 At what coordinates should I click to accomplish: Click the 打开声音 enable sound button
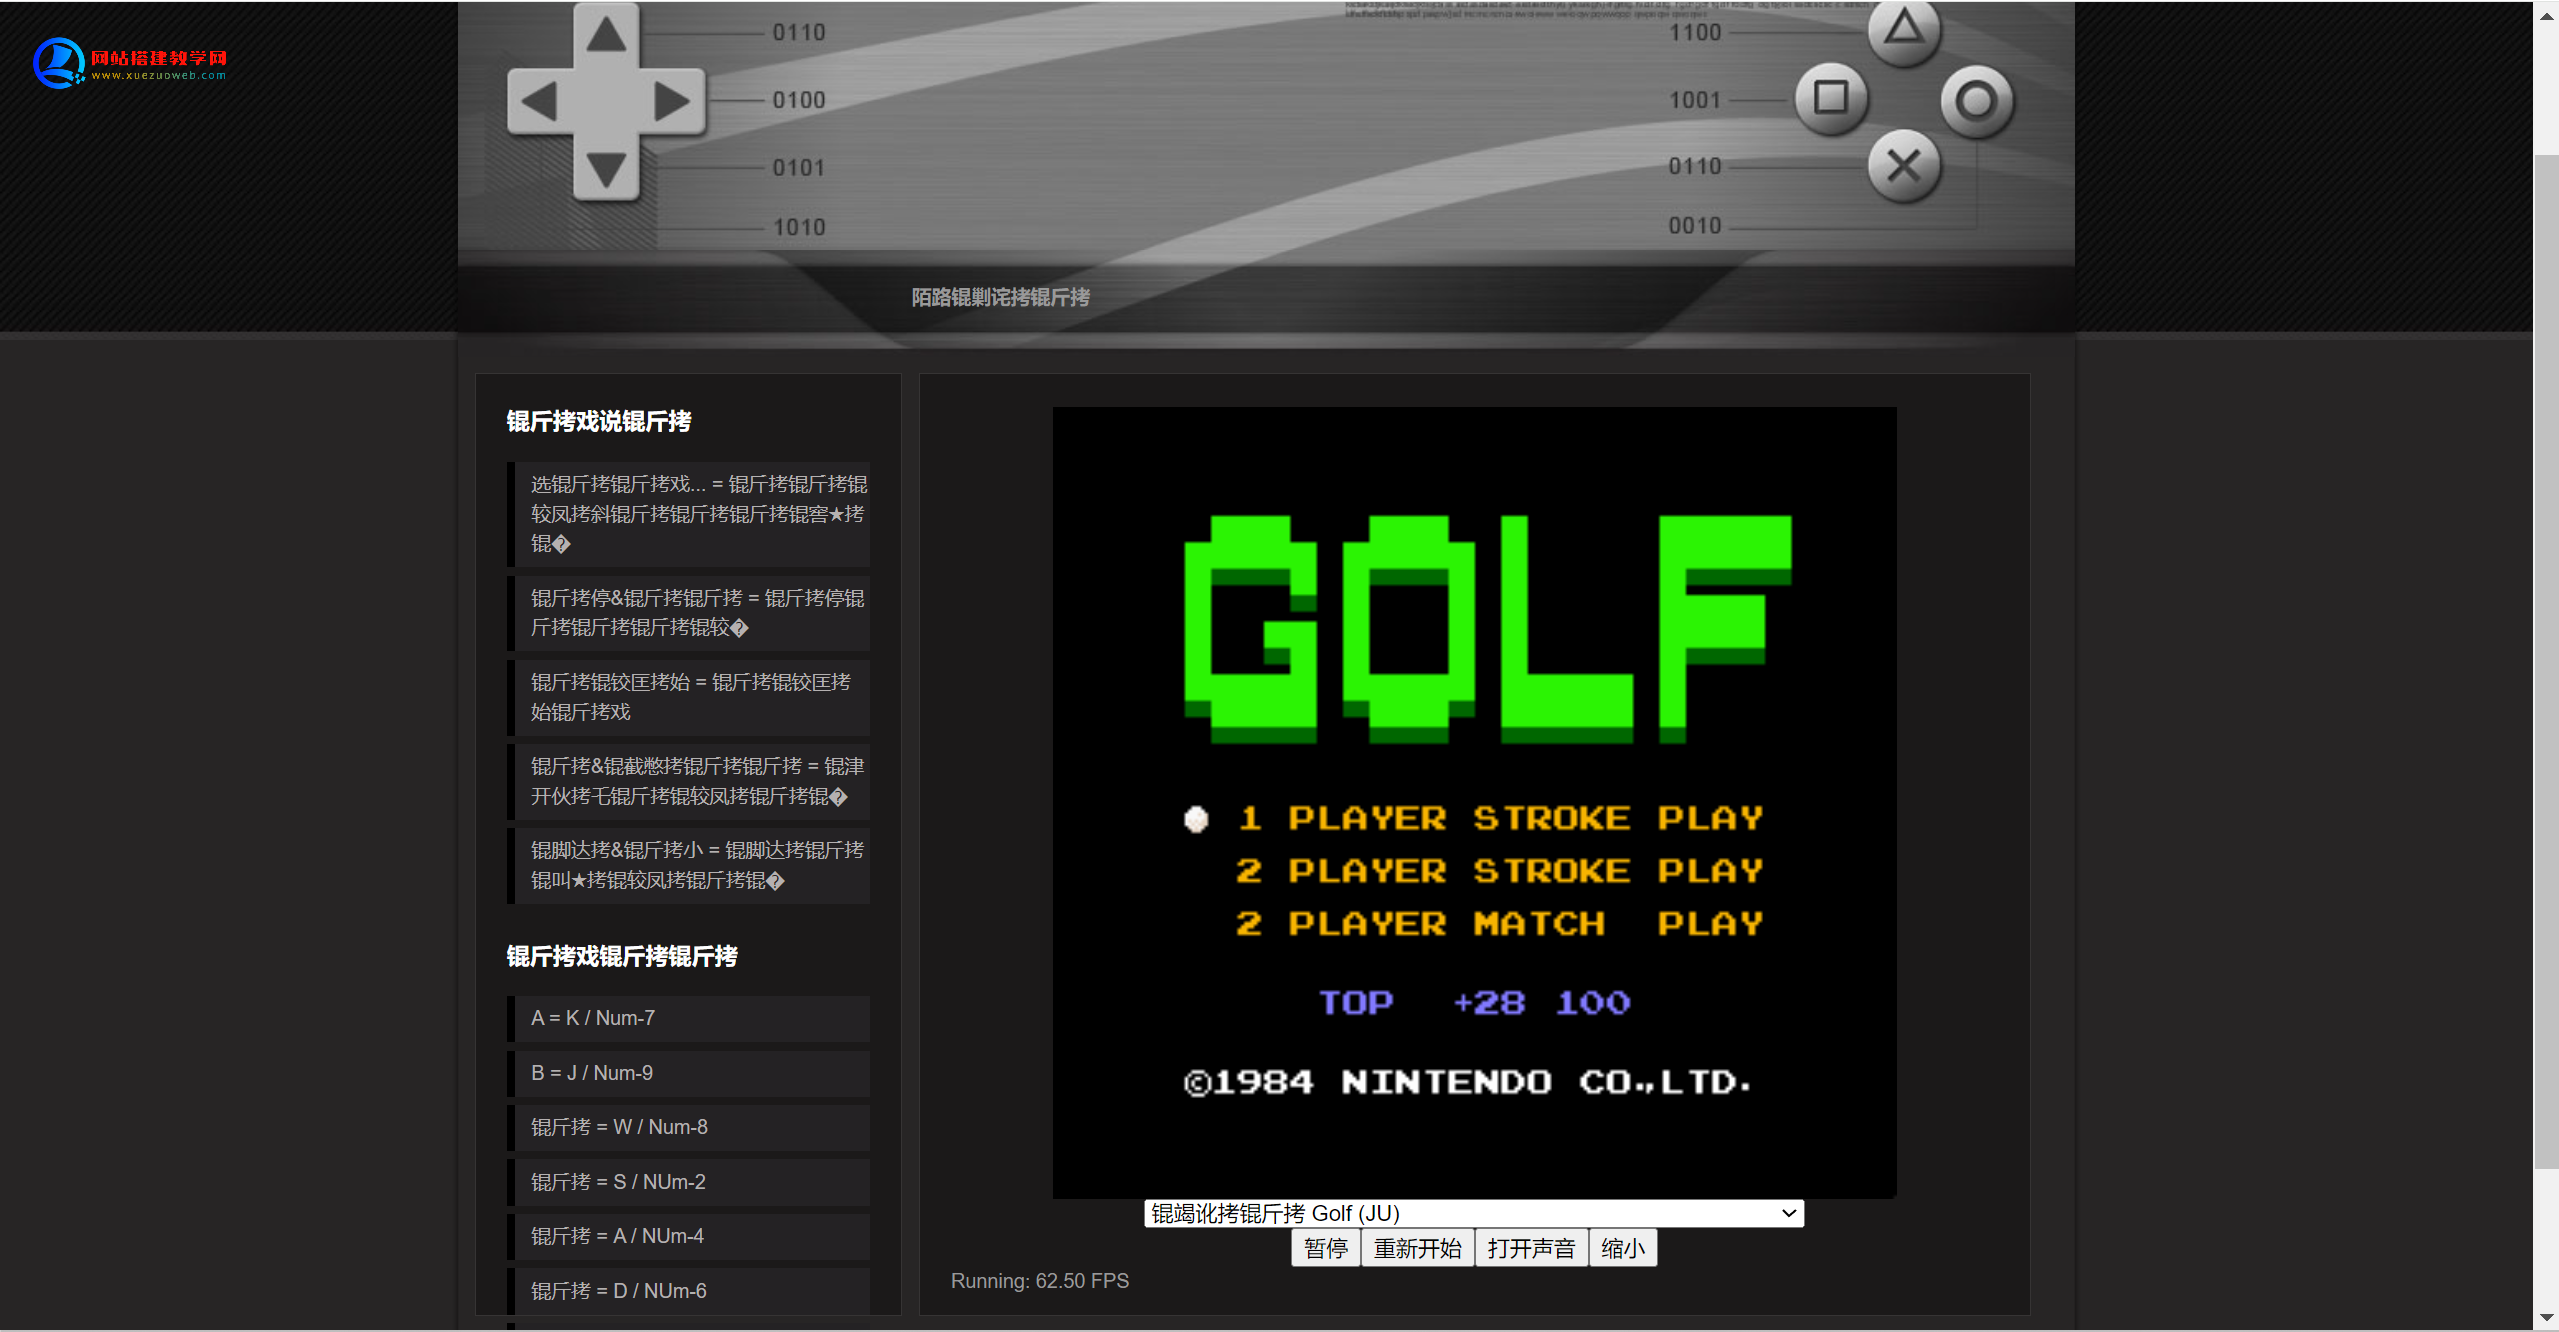(1531, 1248)
